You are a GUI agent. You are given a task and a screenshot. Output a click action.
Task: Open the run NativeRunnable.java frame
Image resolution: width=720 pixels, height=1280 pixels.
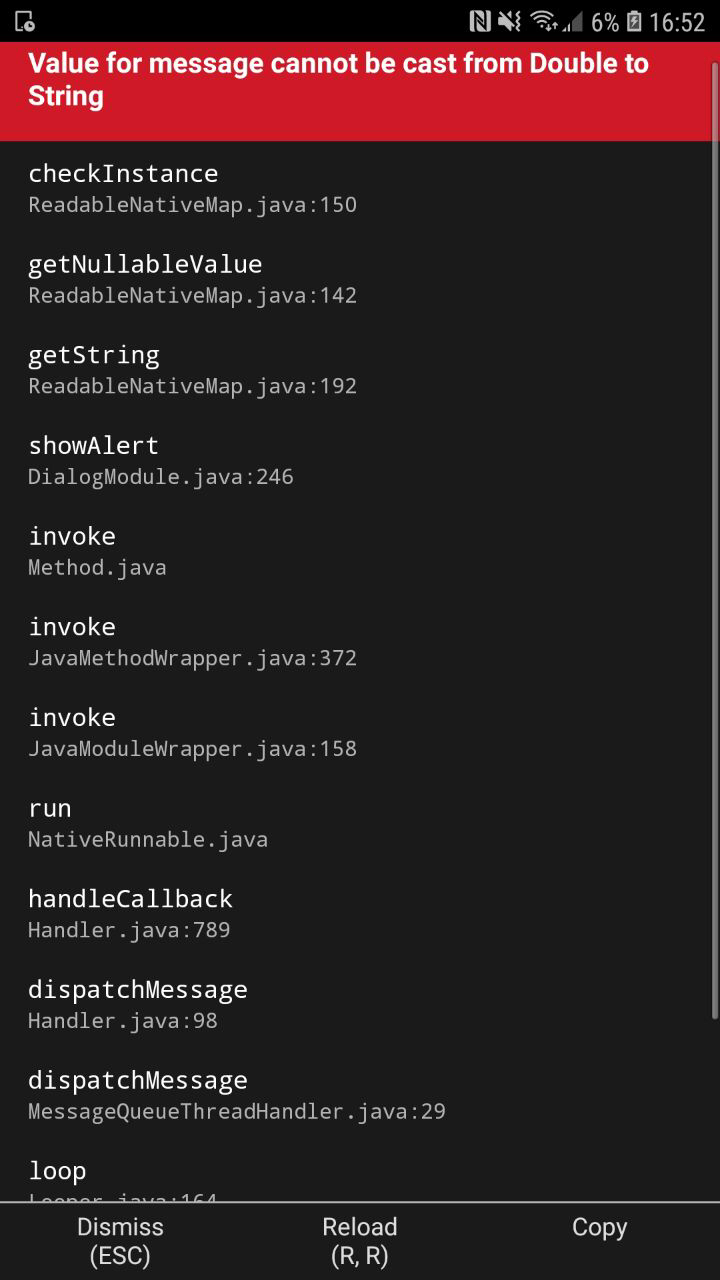[360, 823]
